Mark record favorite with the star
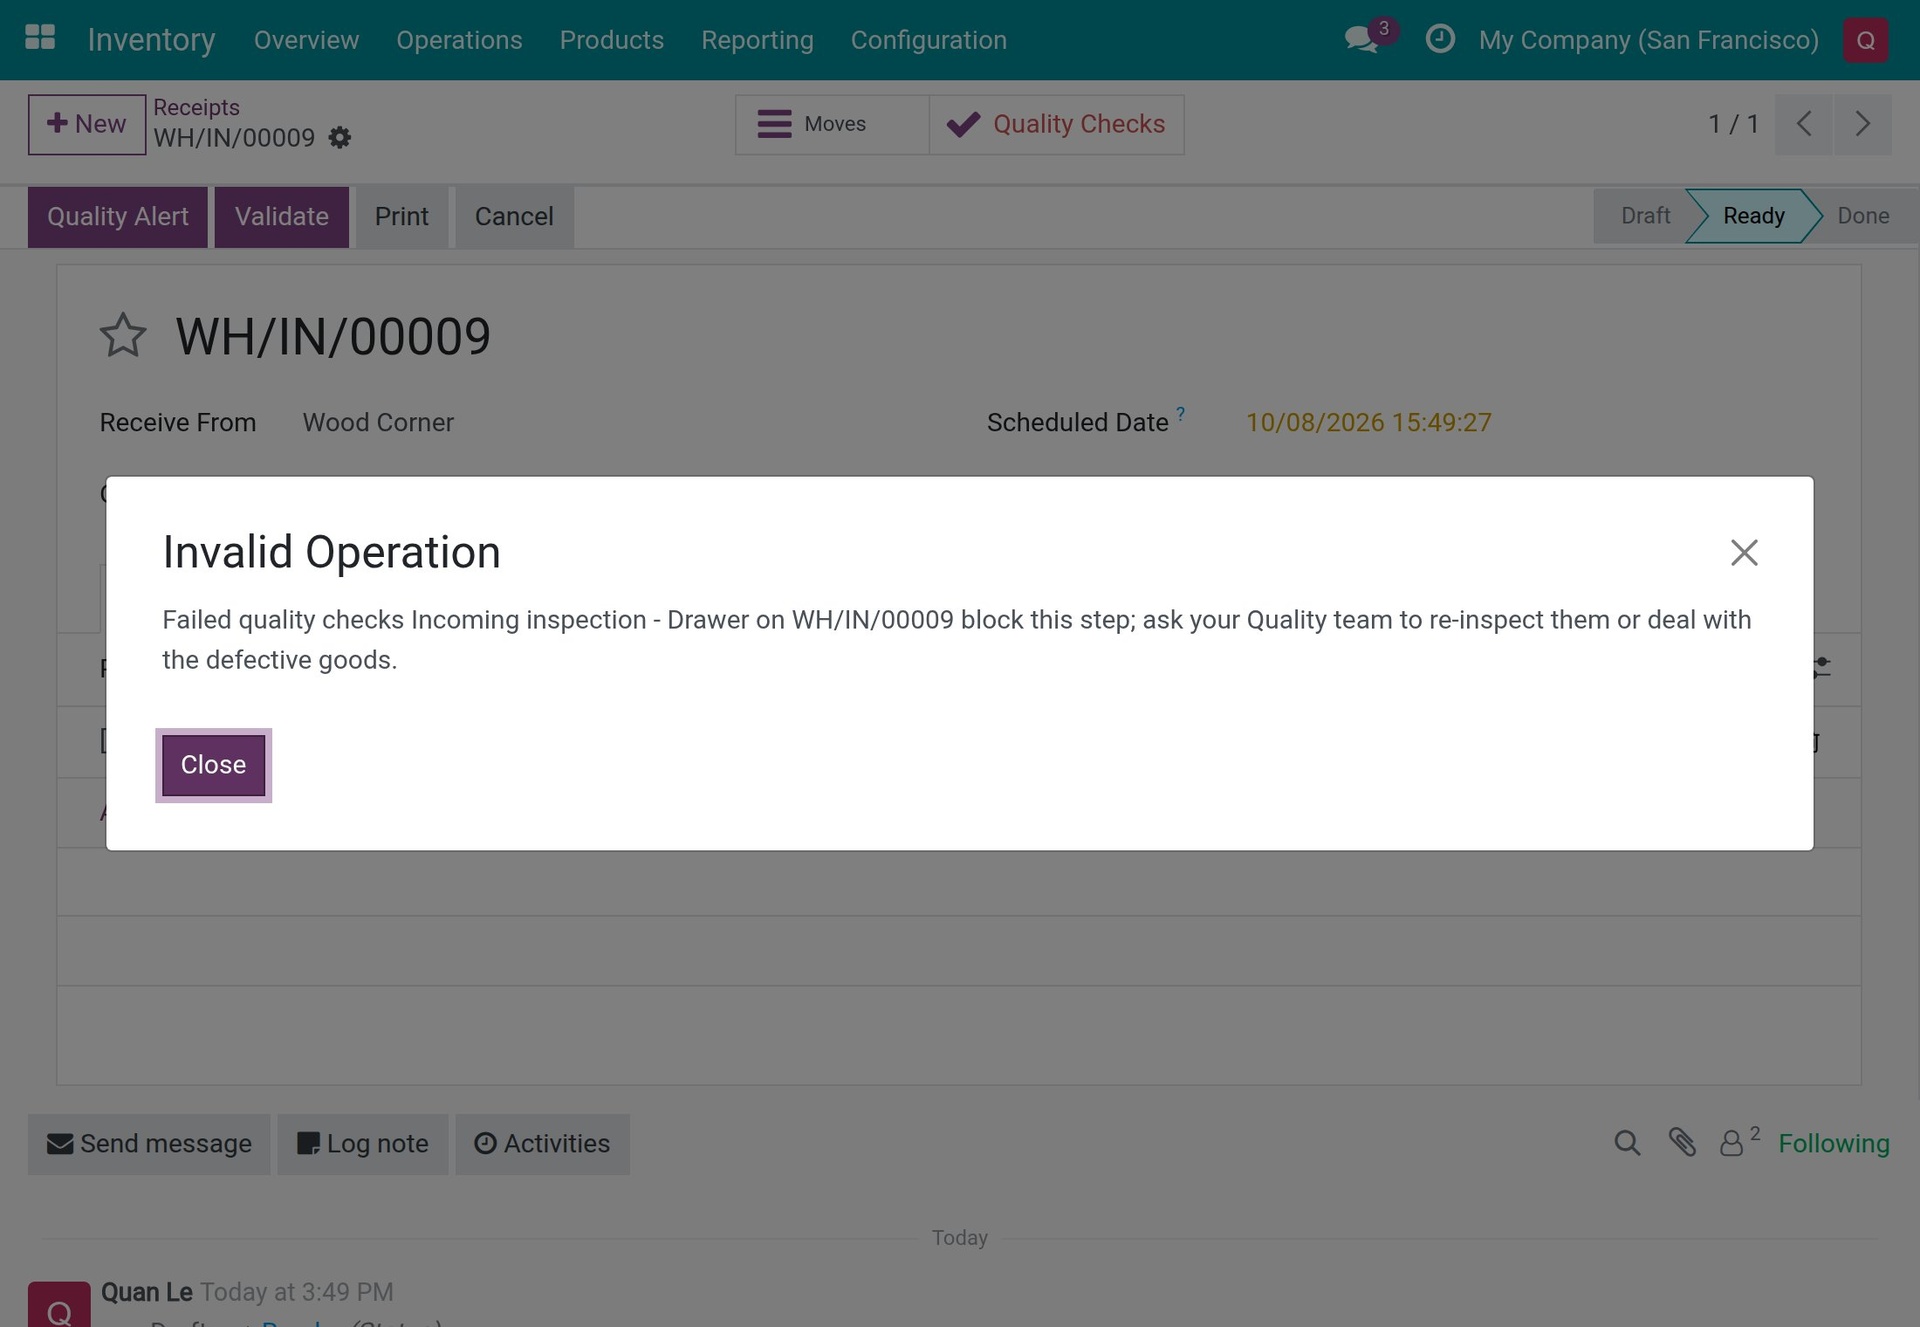The width and height of the screenshot is (1920, 1327). tap(123, 336)
